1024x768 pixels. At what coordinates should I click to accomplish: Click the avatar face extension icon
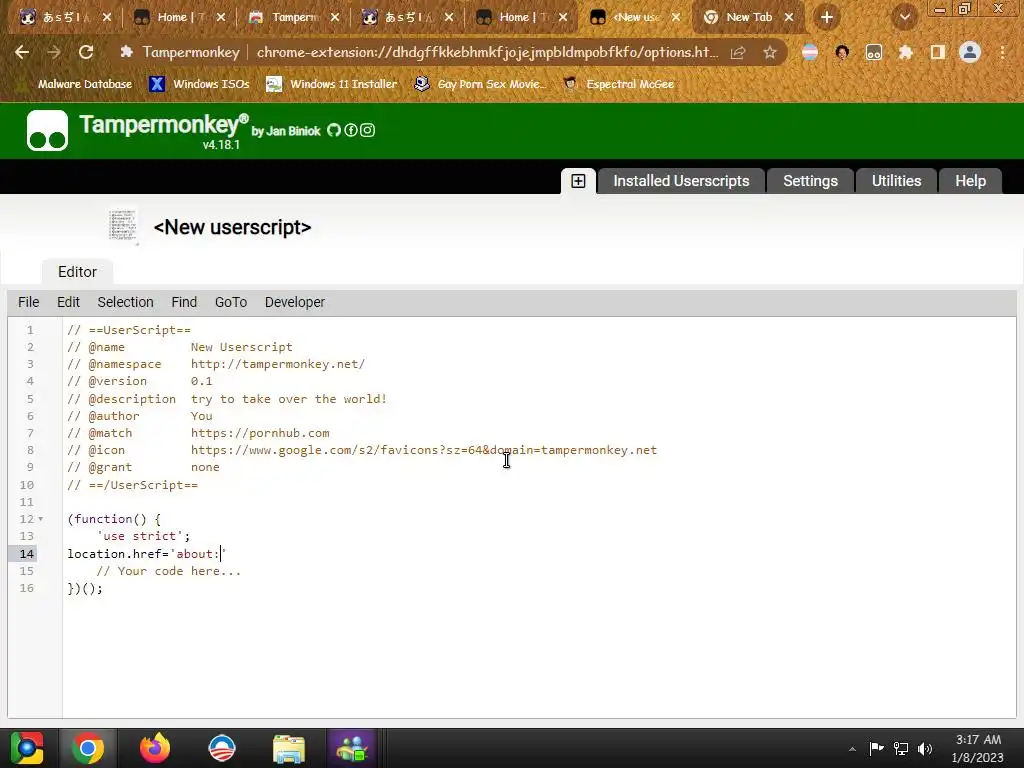(x=842, y=52)
